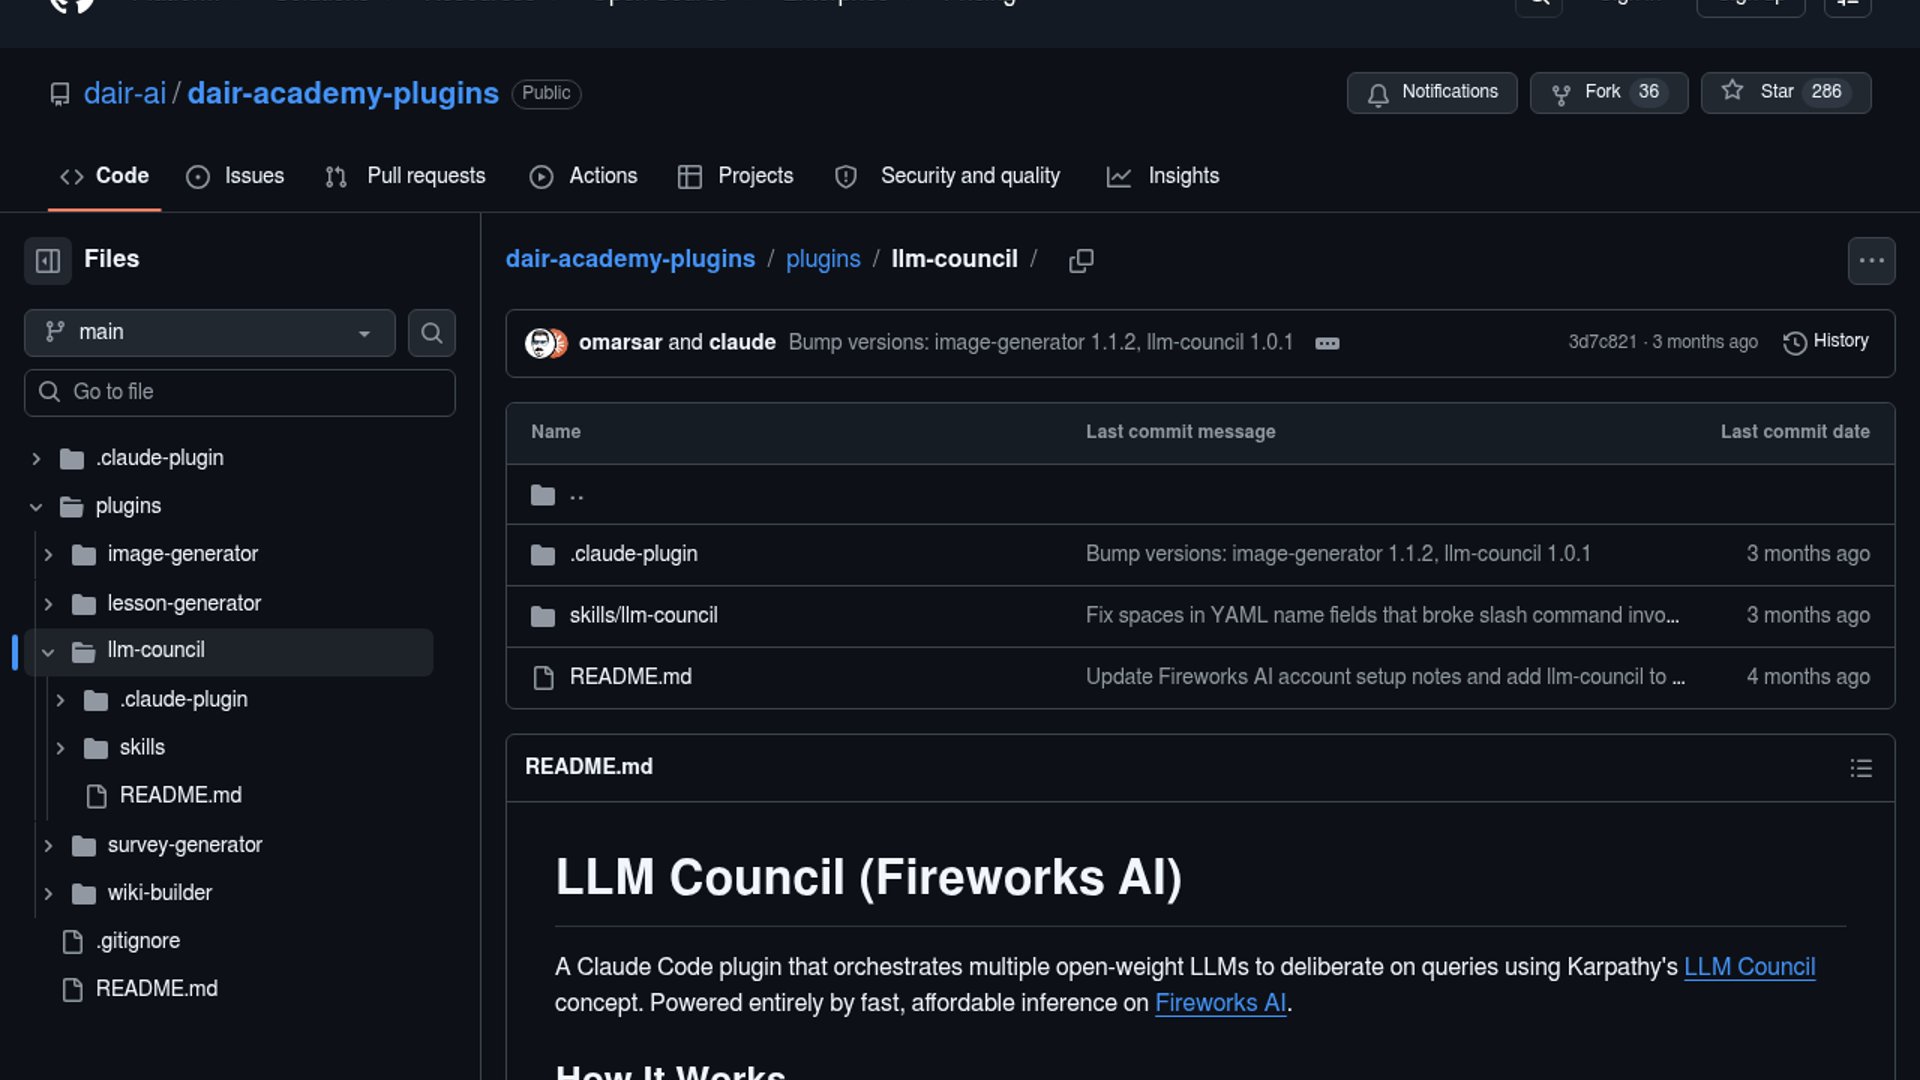Open skills/llm-council folder in table
1920x1080 pixels.
[x=643, y=616]
